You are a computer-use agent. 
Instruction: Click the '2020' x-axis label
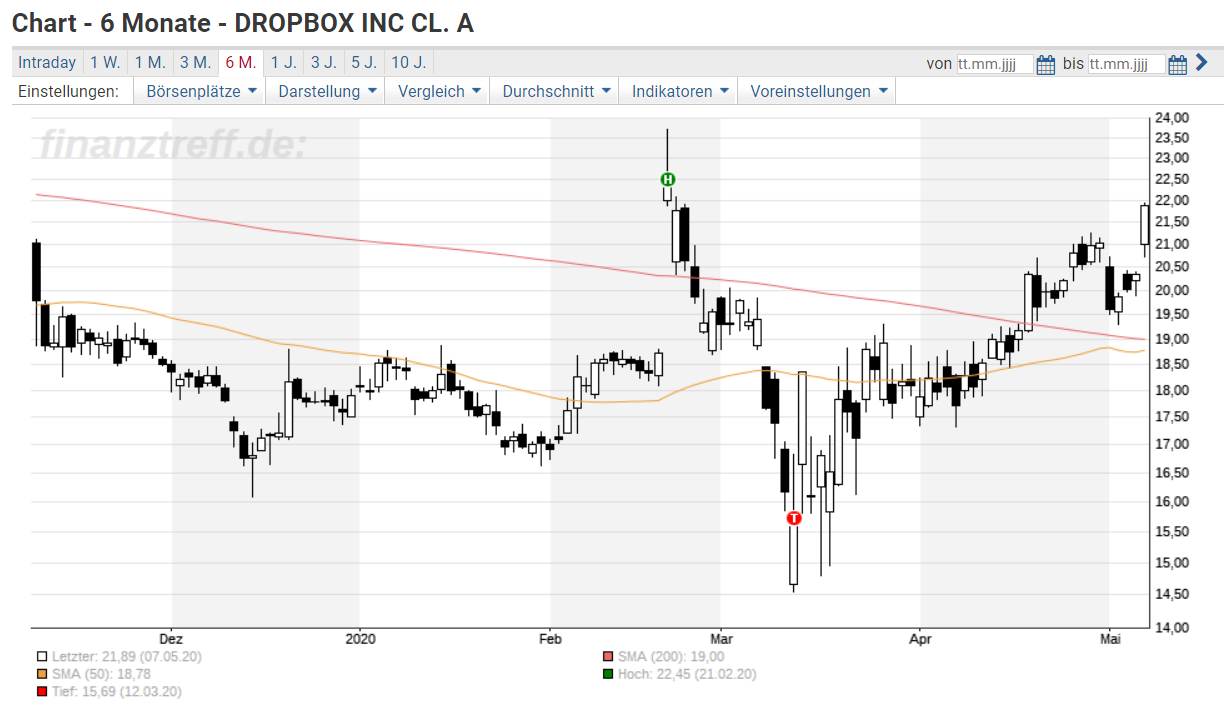click(x=359, y=637)
